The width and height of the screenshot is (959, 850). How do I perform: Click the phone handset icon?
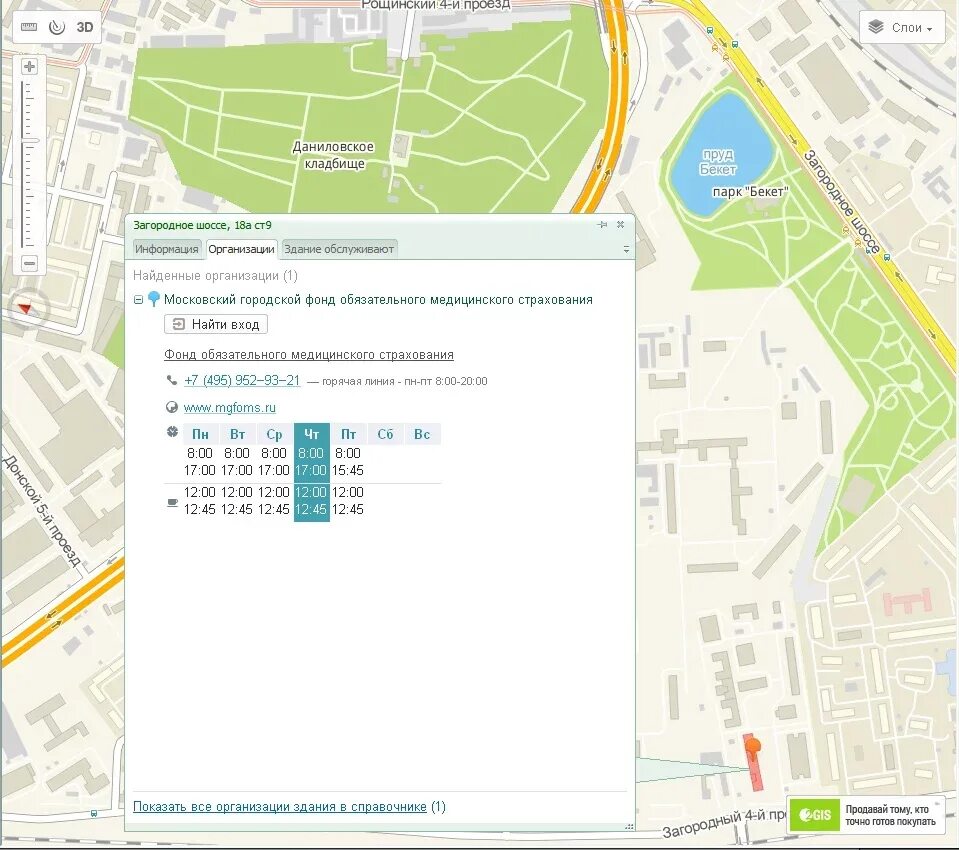171,380
